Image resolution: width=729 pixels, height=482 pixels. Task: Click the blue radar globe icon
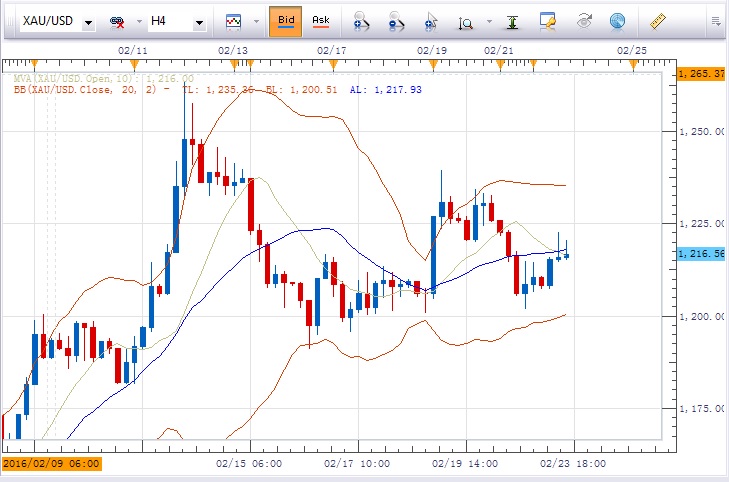tap(617, 21)
